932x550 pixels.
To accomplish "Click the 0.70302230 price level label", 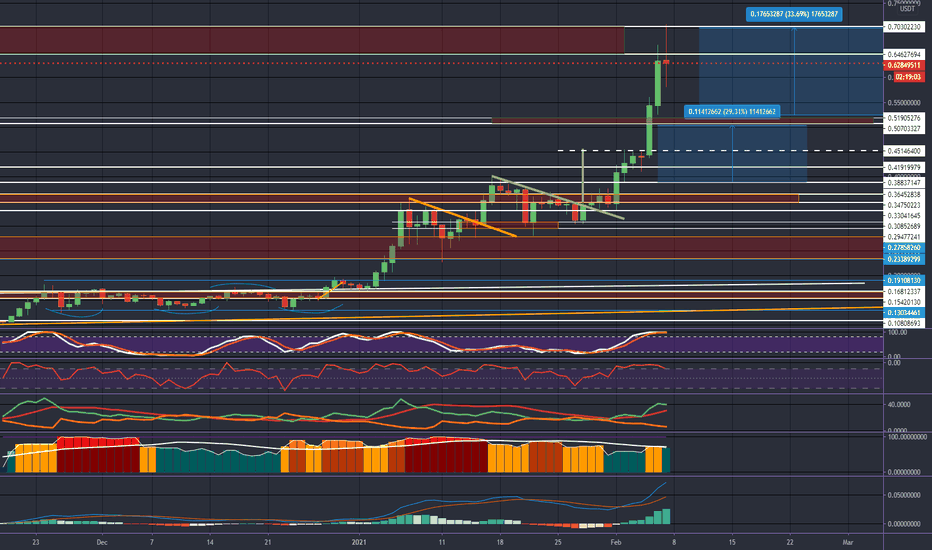I will coord(904,27).
